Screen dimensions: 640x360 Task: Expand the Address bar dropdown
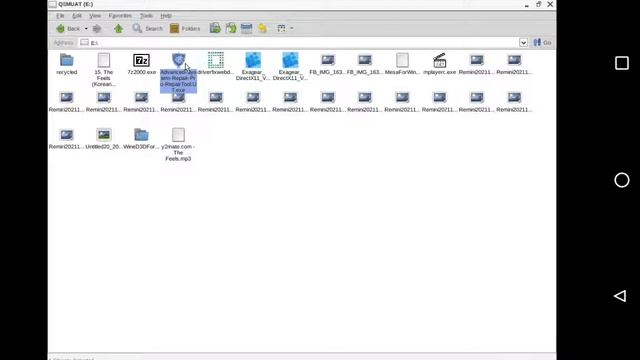click(x=523, y=42)
